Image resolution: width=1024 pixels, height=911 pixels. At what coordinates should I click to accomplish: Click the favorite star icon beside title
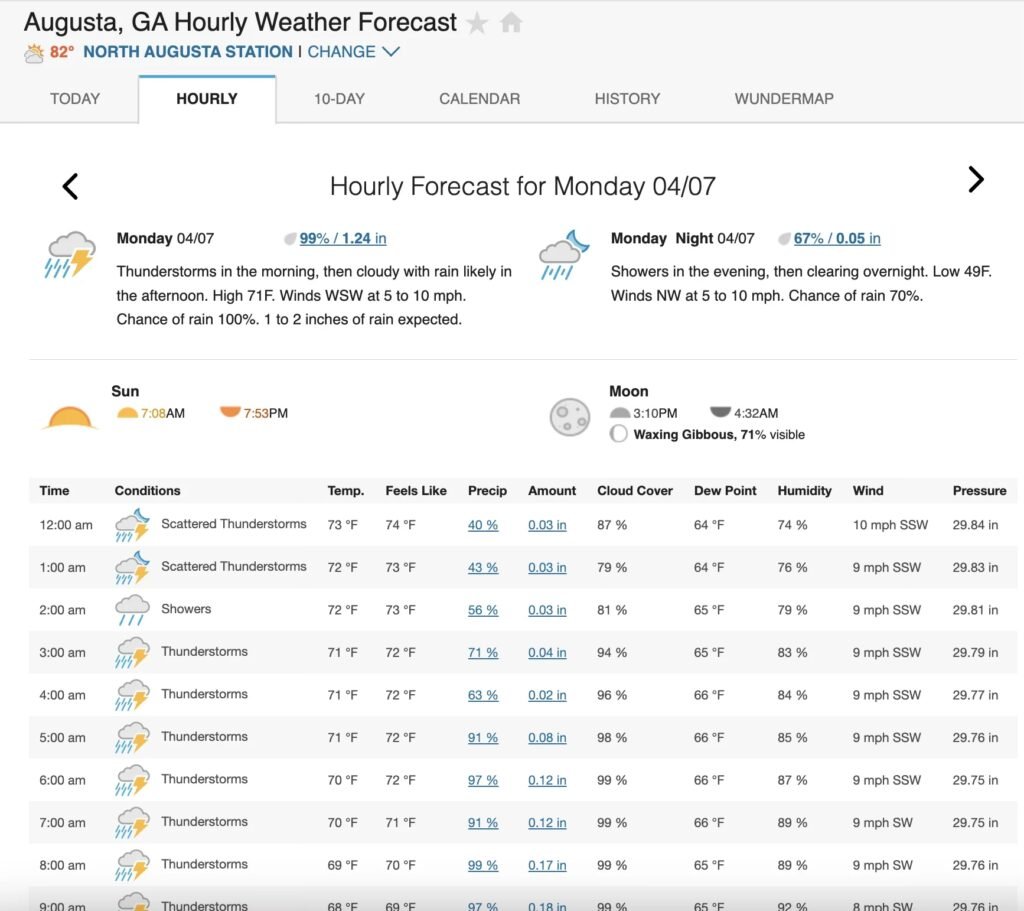477,23
